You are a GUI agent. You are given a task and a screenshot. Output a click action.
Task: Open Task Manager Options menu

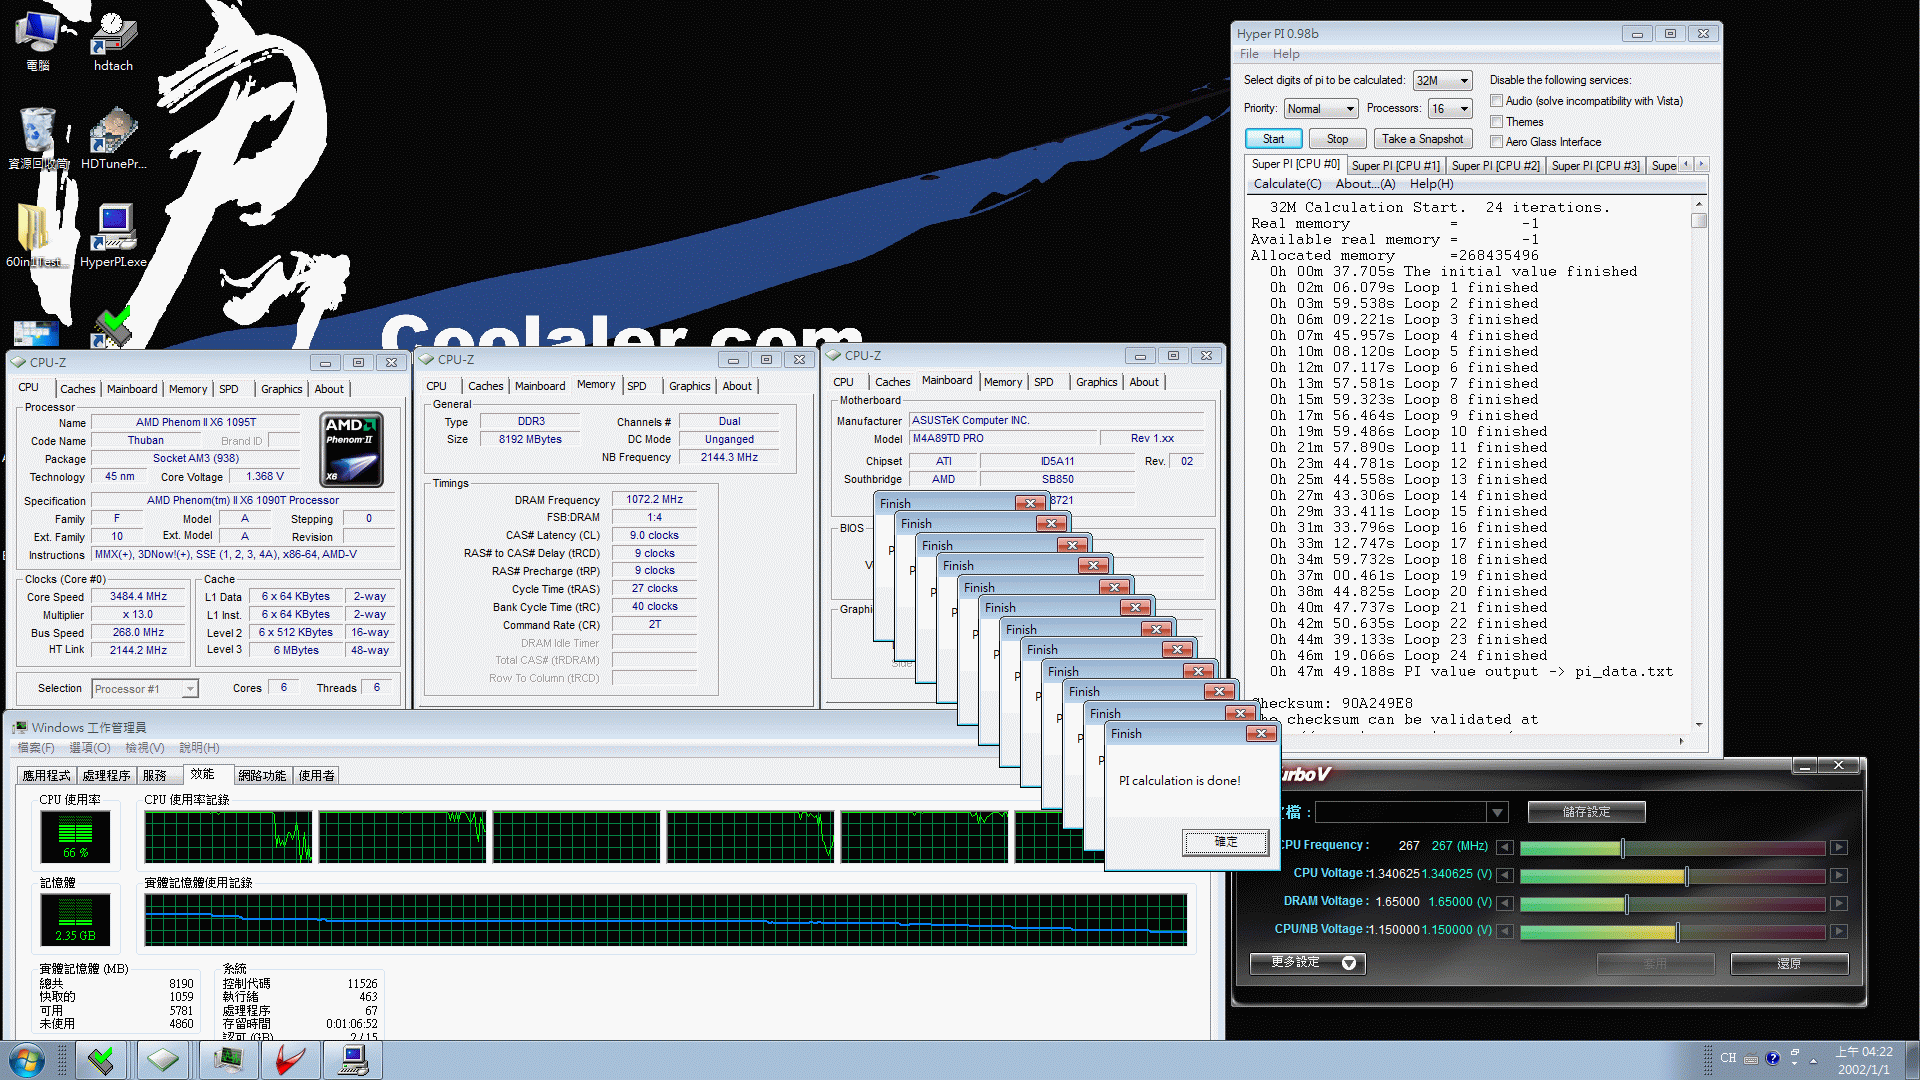coord(90,748)
